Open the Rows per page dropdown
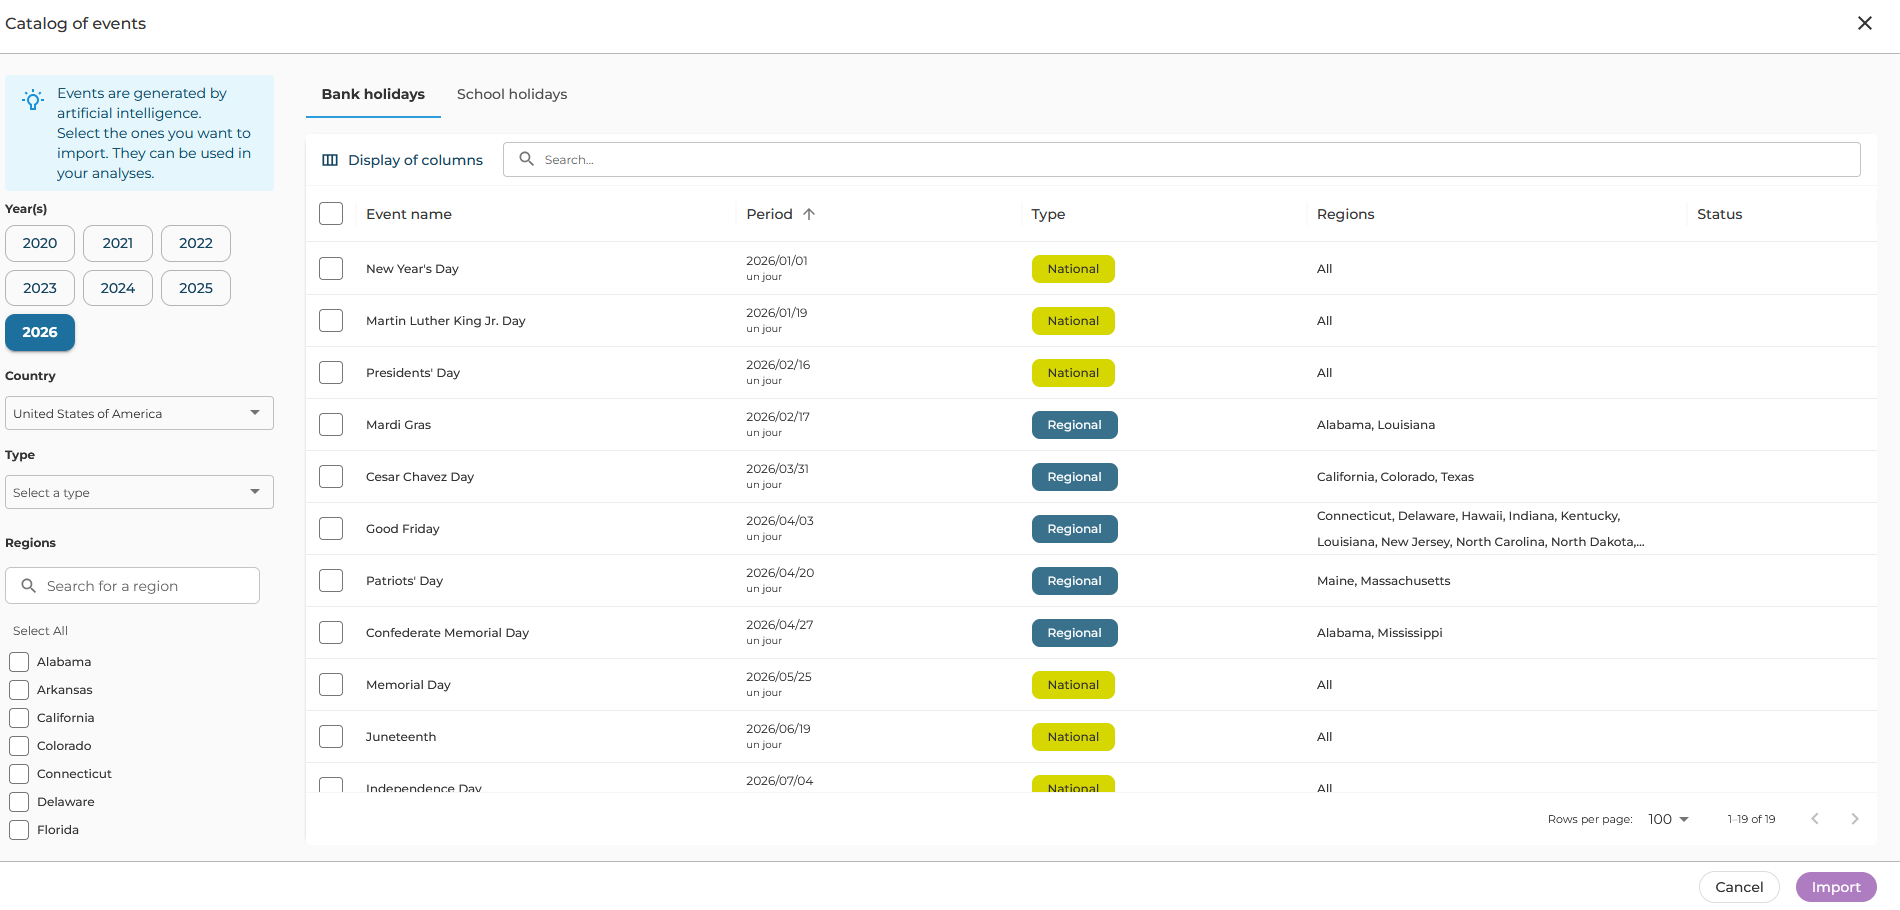Screen dimensions: 1900x910 pos(1668,819)
